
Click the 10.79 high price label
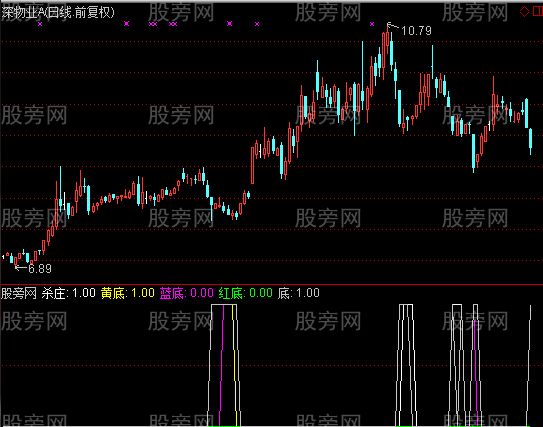pos(416,31)
